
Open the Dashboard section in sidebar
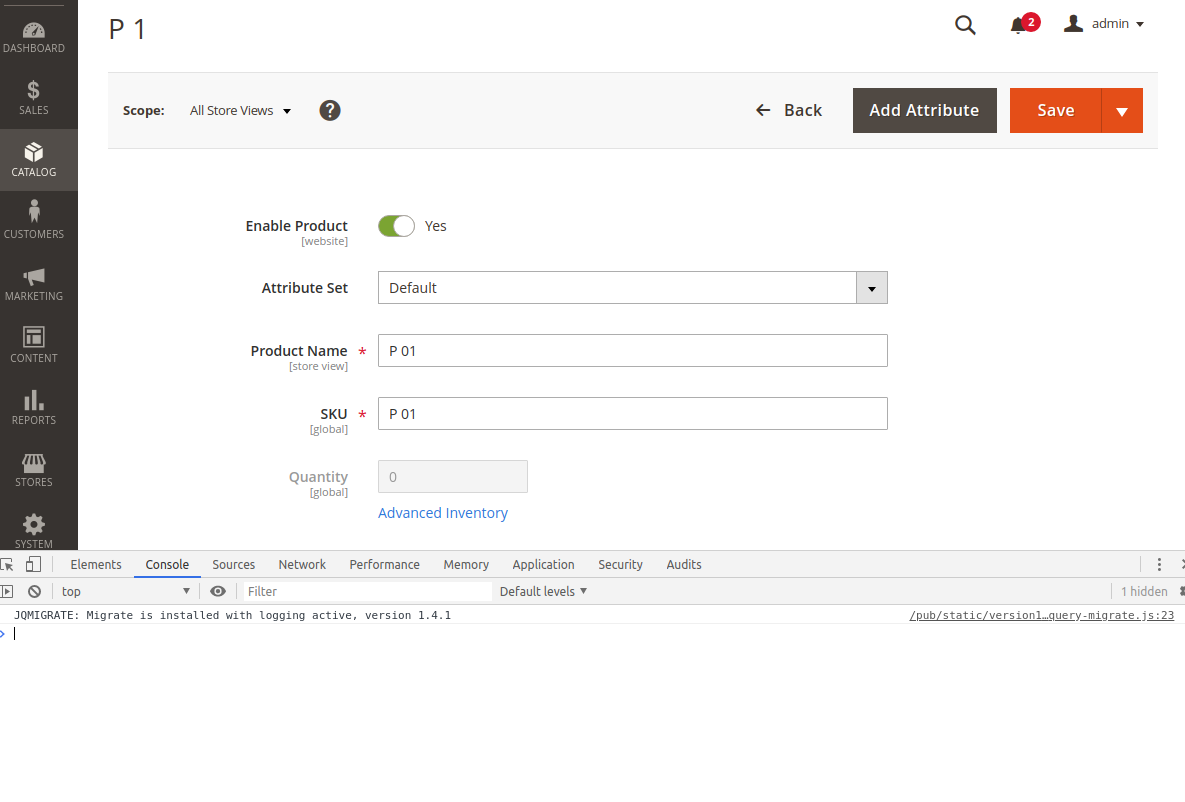34,38
